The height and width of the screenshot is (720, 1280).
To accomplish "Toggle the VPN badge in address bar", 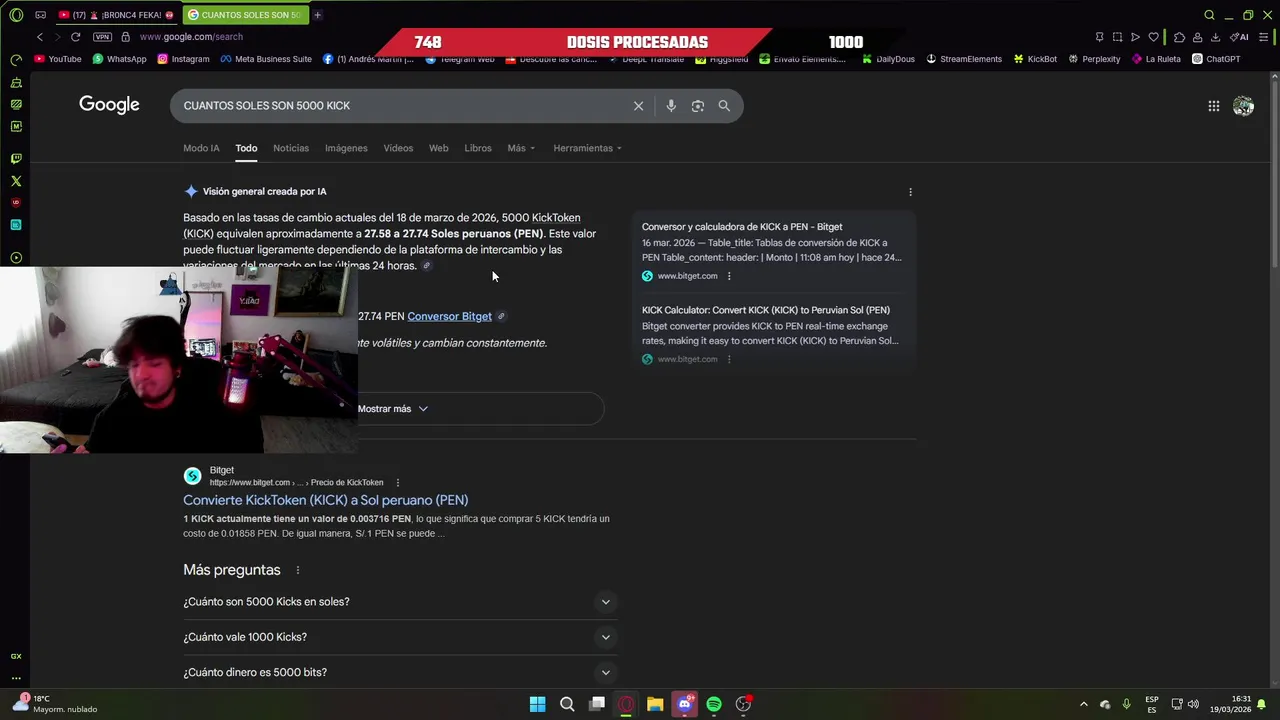I will [102, 37].
